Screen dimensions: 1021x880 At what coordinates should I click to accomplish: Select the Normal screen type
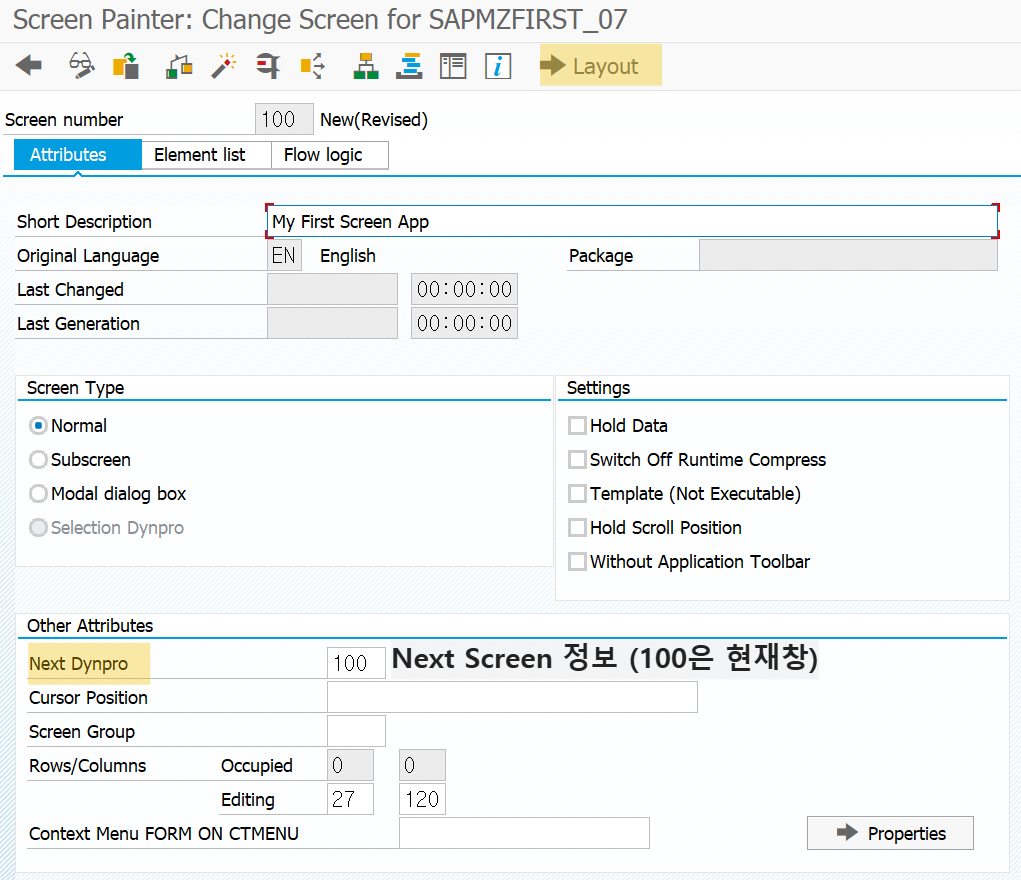[x=37, y=425]
